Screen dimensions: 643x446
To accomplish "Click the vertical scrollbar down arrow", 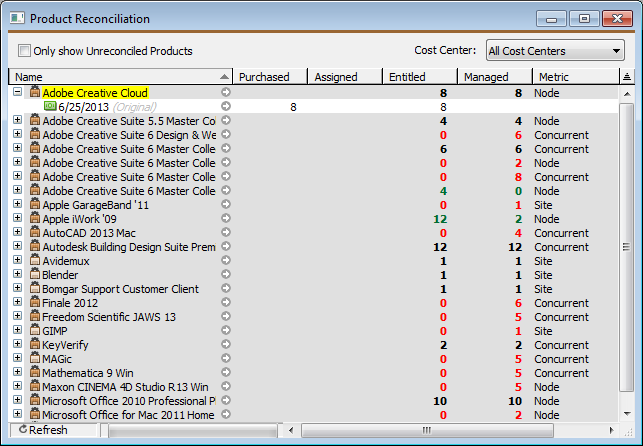I will (627, 414).
